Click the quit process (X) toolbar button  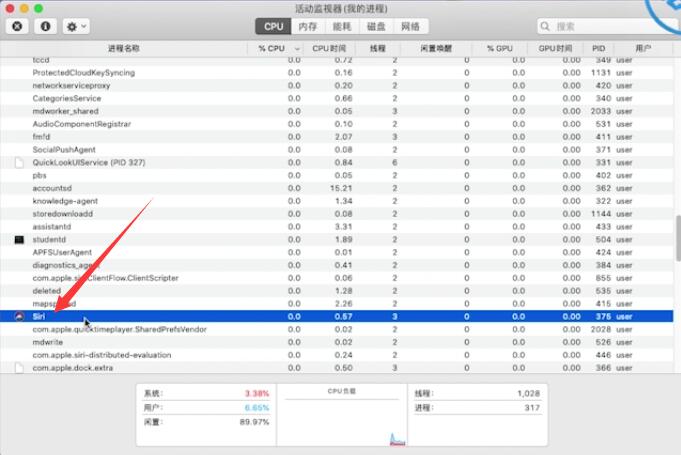coord(17,26)
